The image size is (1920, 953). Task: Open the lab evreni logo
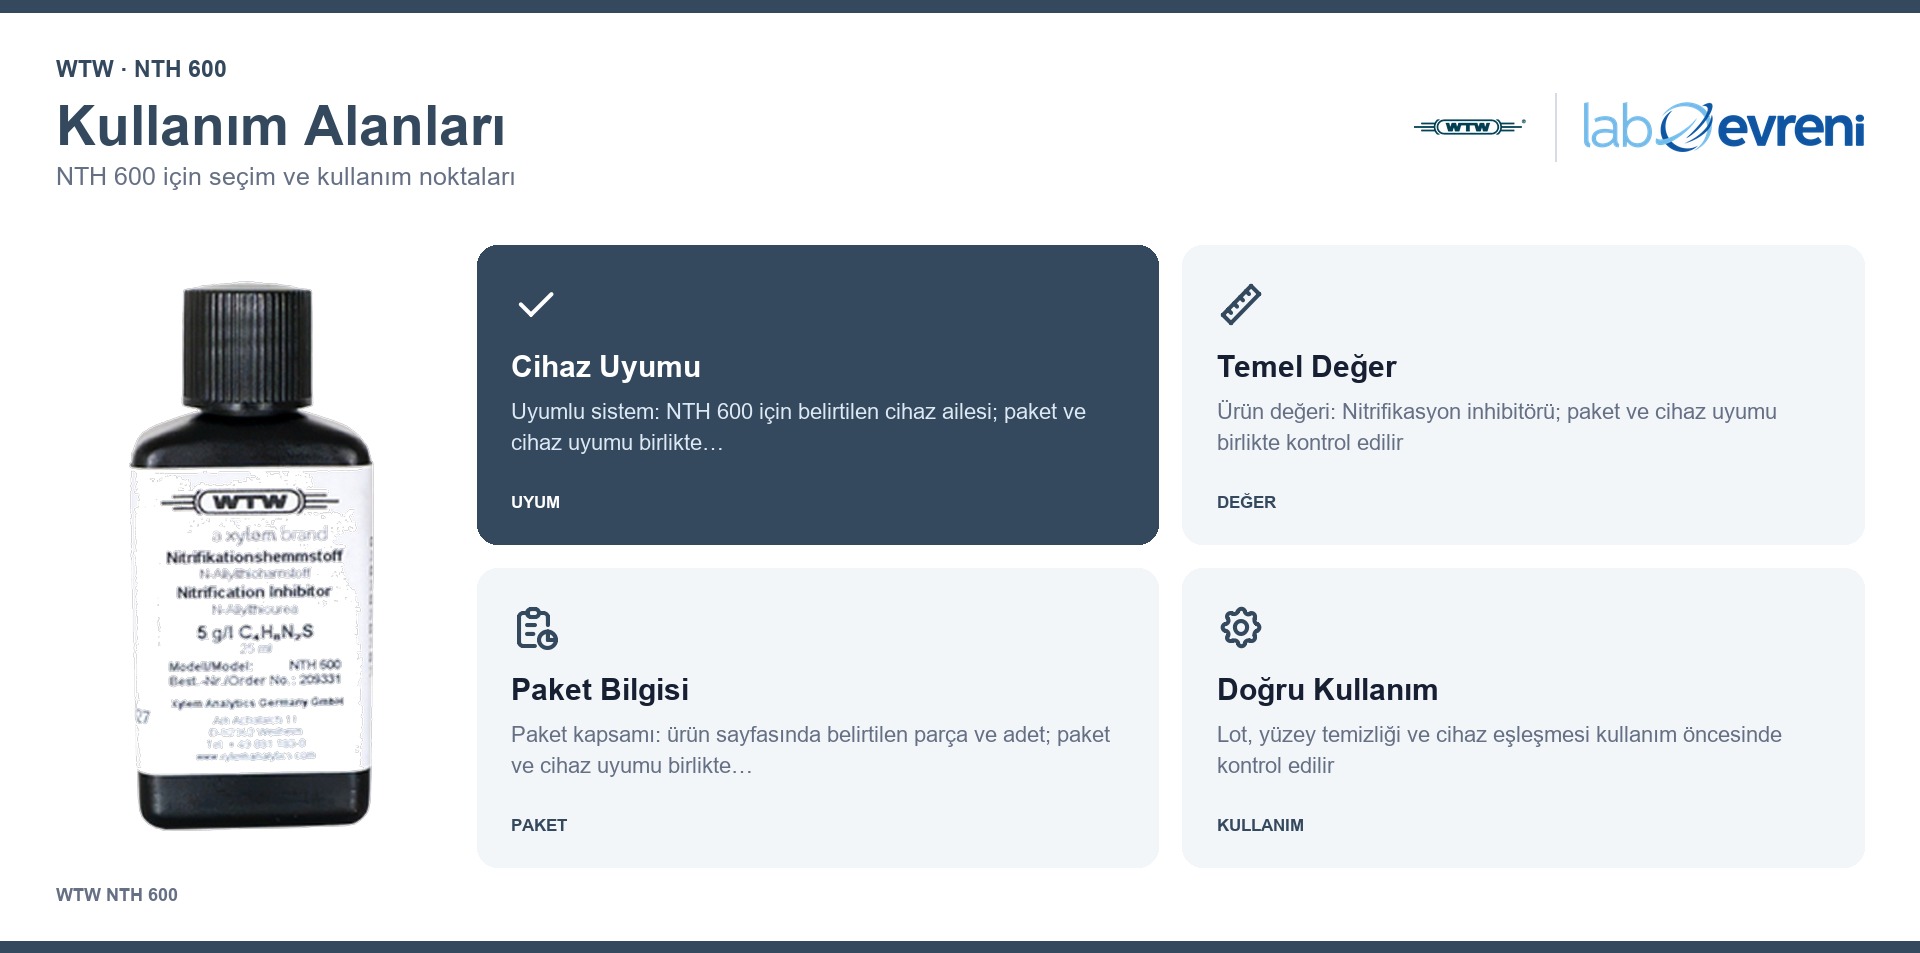(x=1723, y=127)
